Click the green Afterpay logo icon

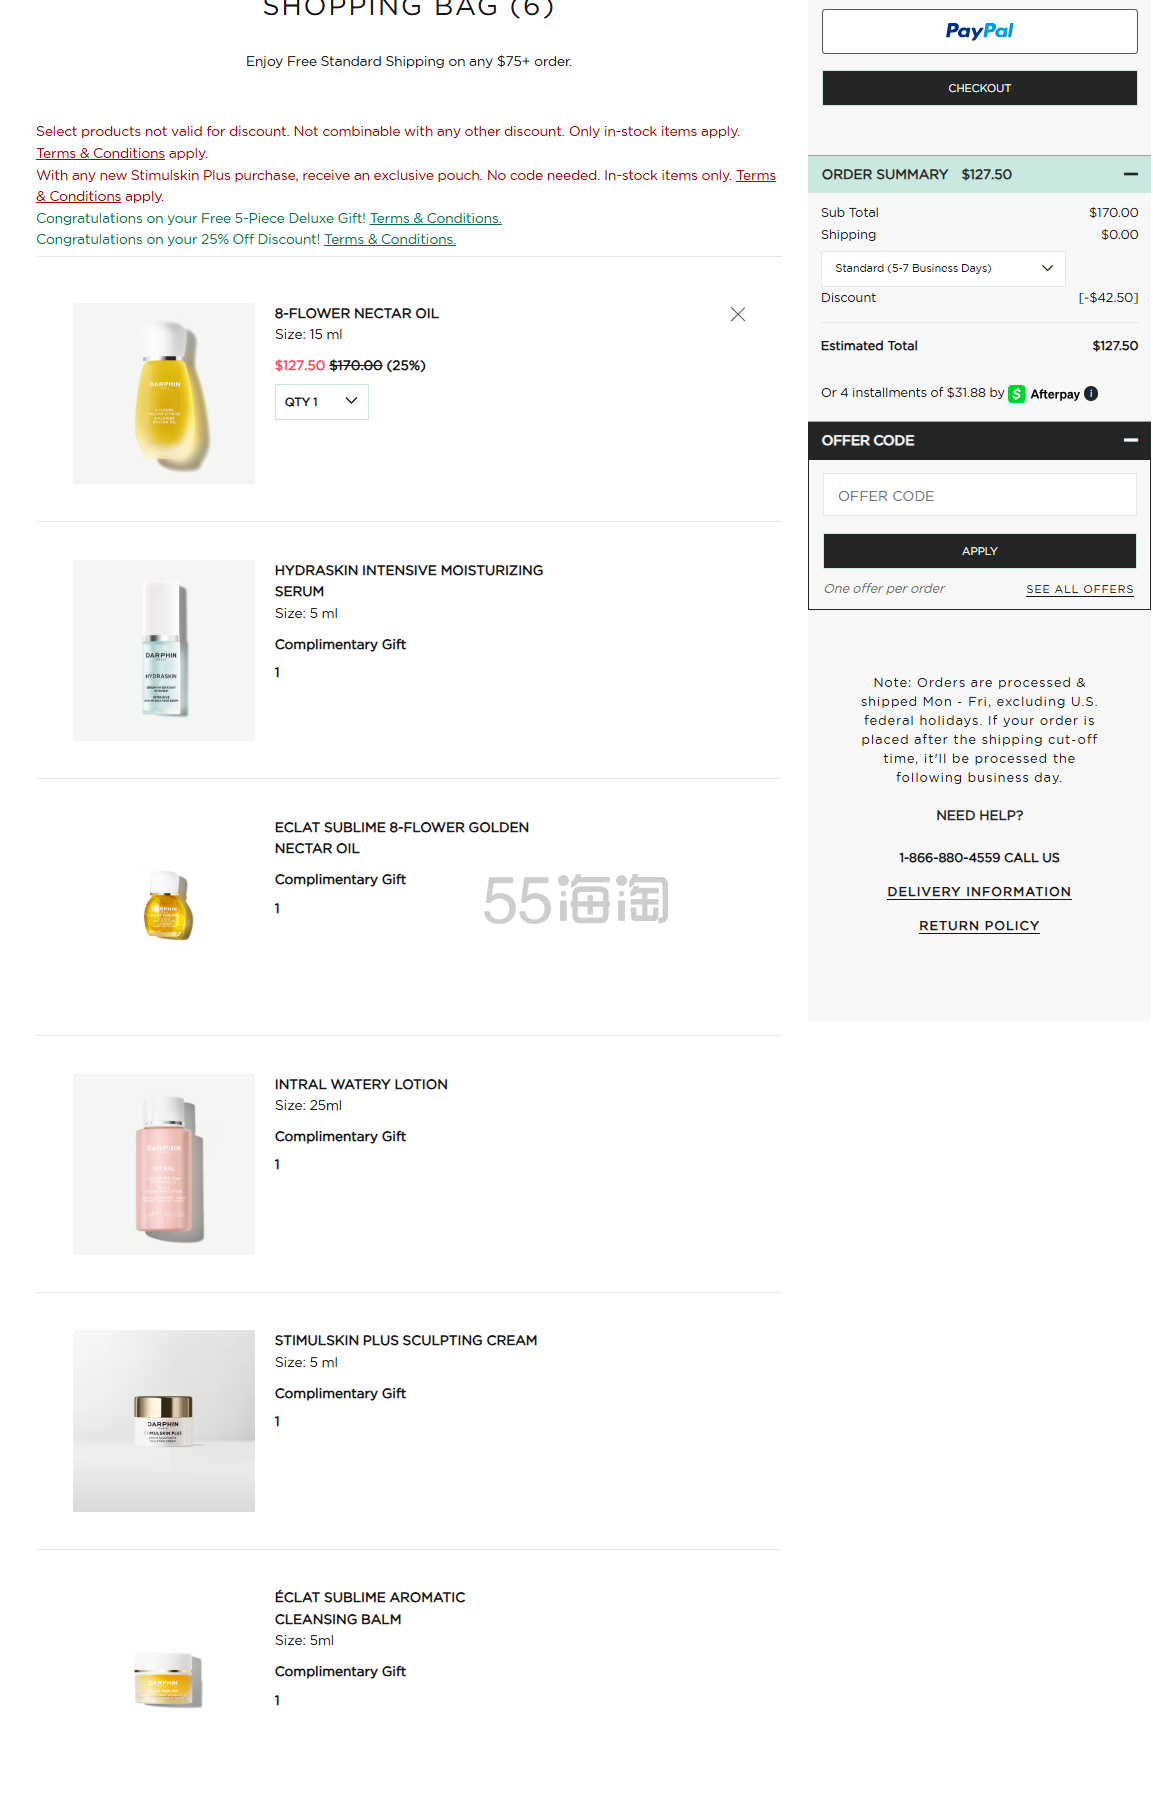[x=1017, y=394]
